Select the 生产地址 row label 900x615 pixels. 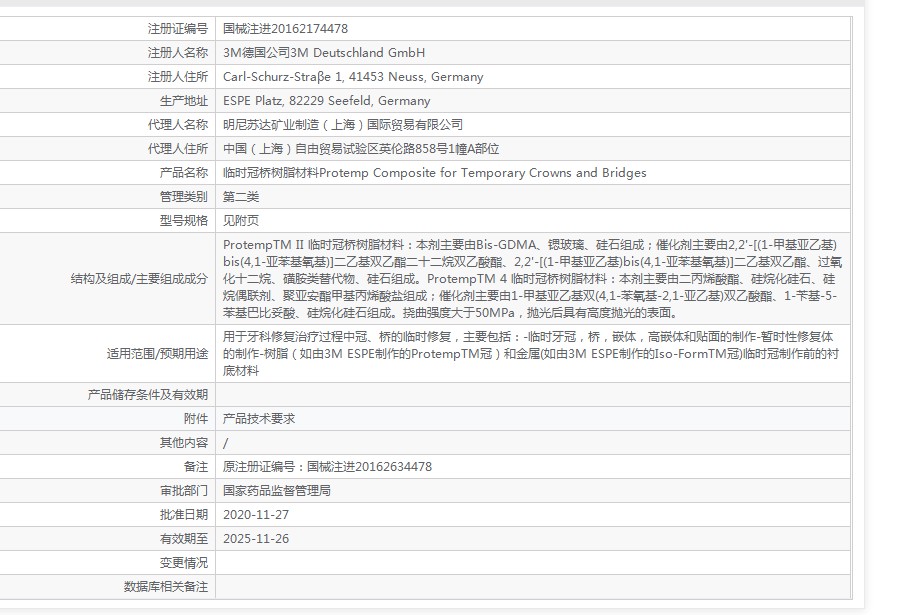pyautogui.click(x=191, y=101)
